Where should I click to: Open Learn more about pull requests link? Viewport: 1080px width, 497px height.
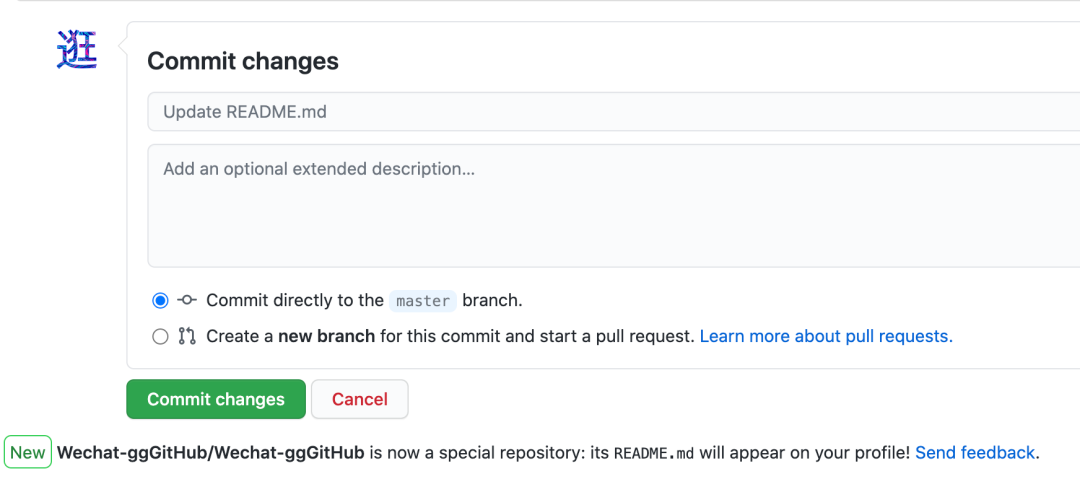pyautogui.click(x=826, y=336)
